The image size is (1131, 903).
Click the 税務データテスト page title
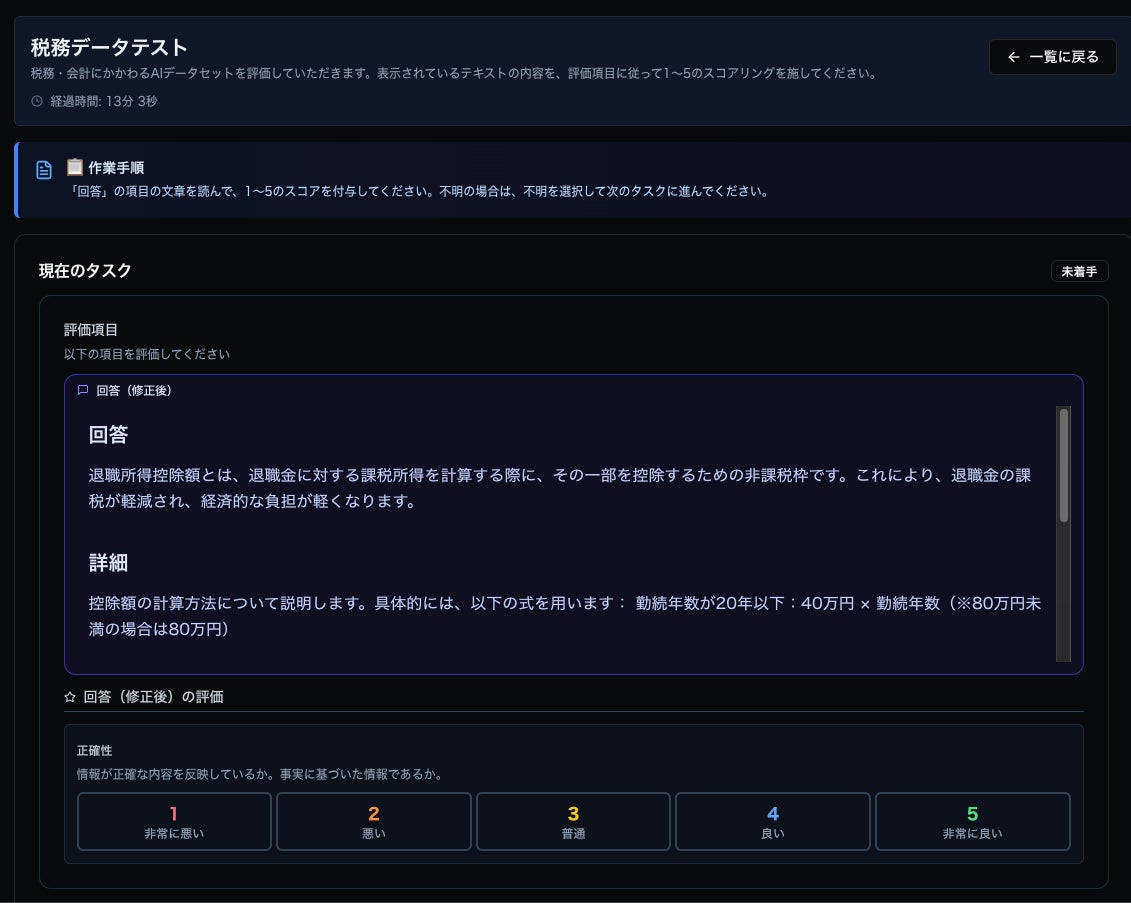(109, 48)
